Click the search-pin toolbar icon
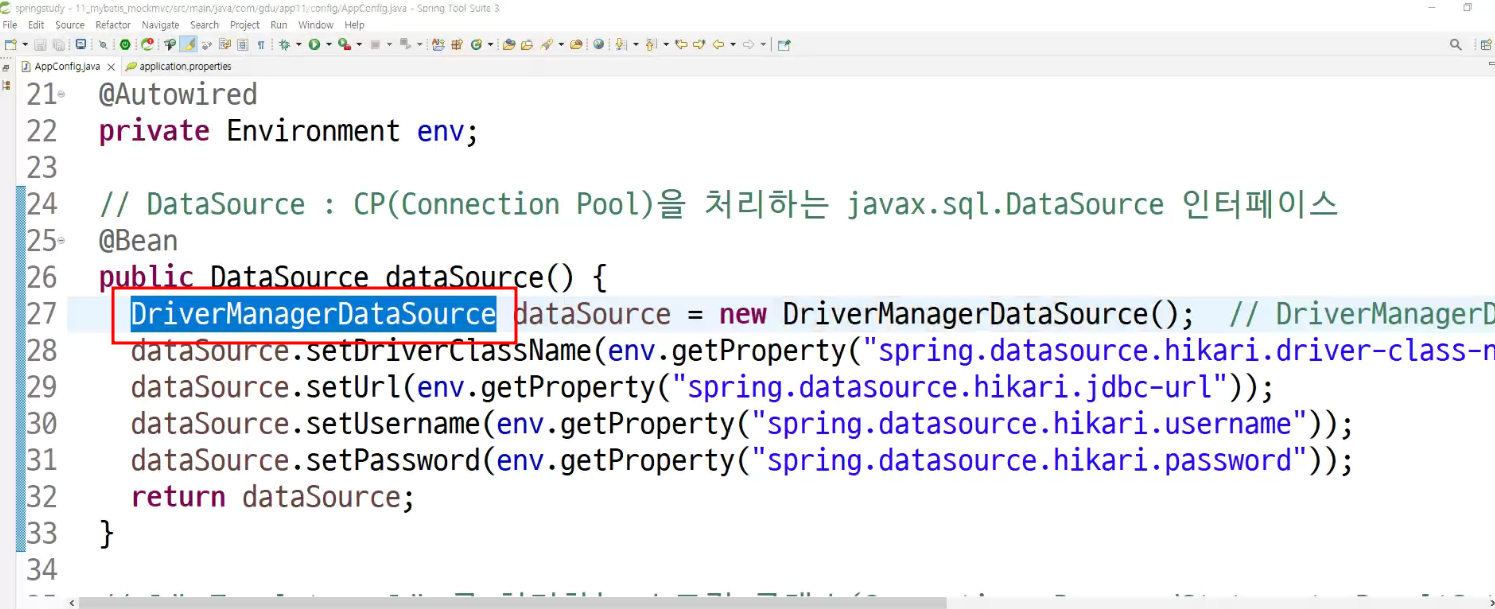The width and height of the screenshot is (1495, 609). [x=169, y=44]
